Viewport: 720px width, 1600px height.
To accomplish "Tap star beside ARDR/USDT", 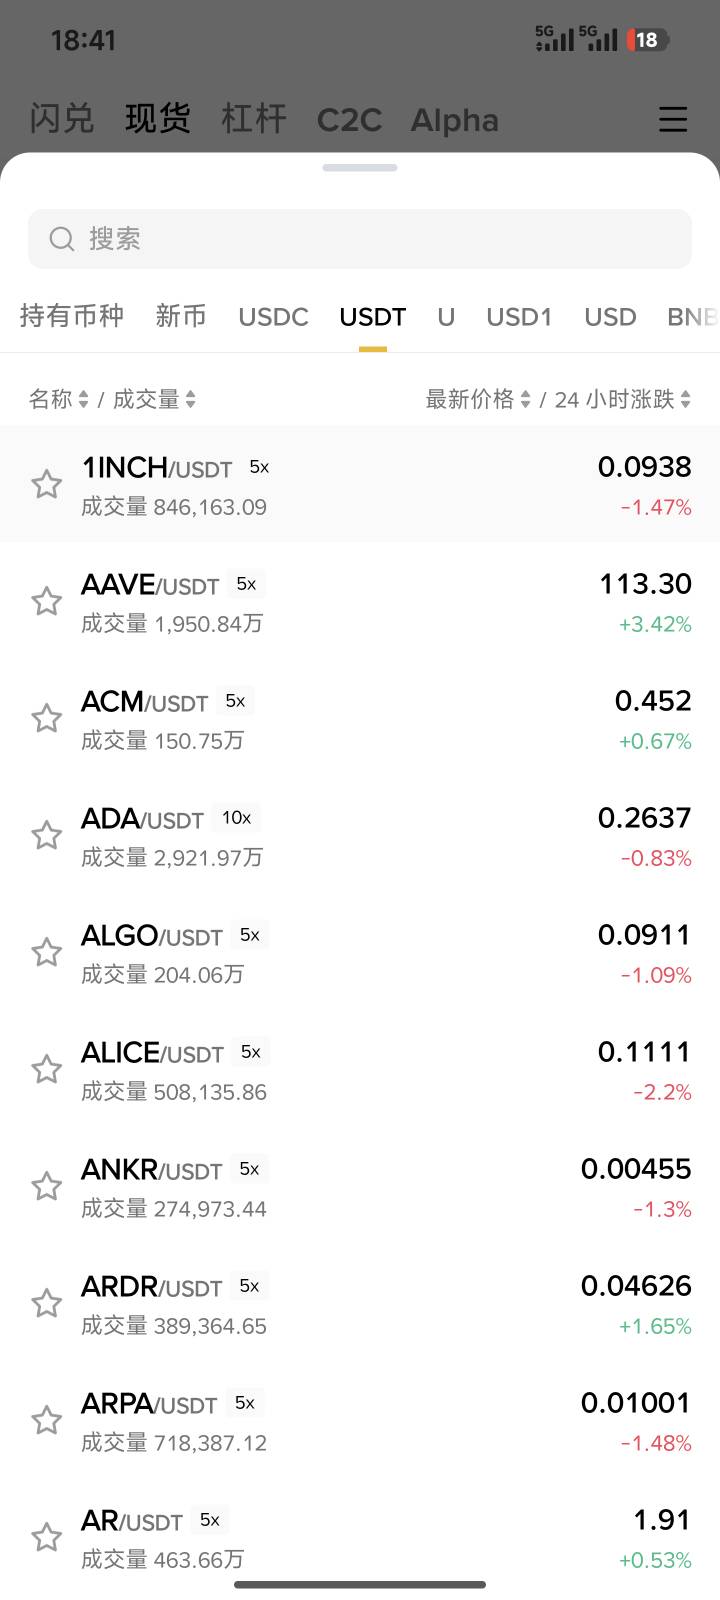I will point(46,1304).
